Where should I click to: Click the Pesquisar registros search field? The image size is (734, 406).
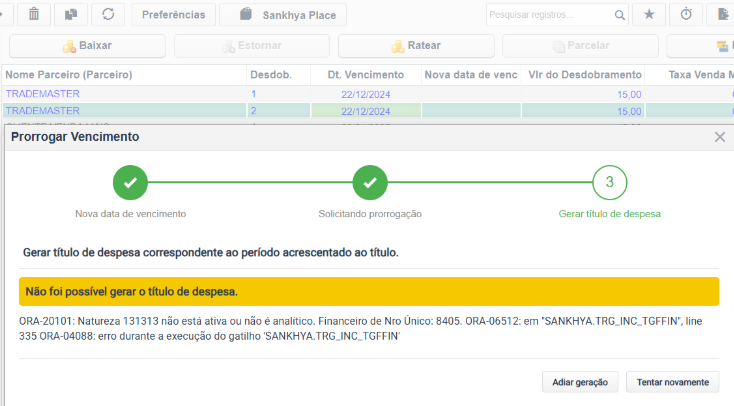coord(550,15)
